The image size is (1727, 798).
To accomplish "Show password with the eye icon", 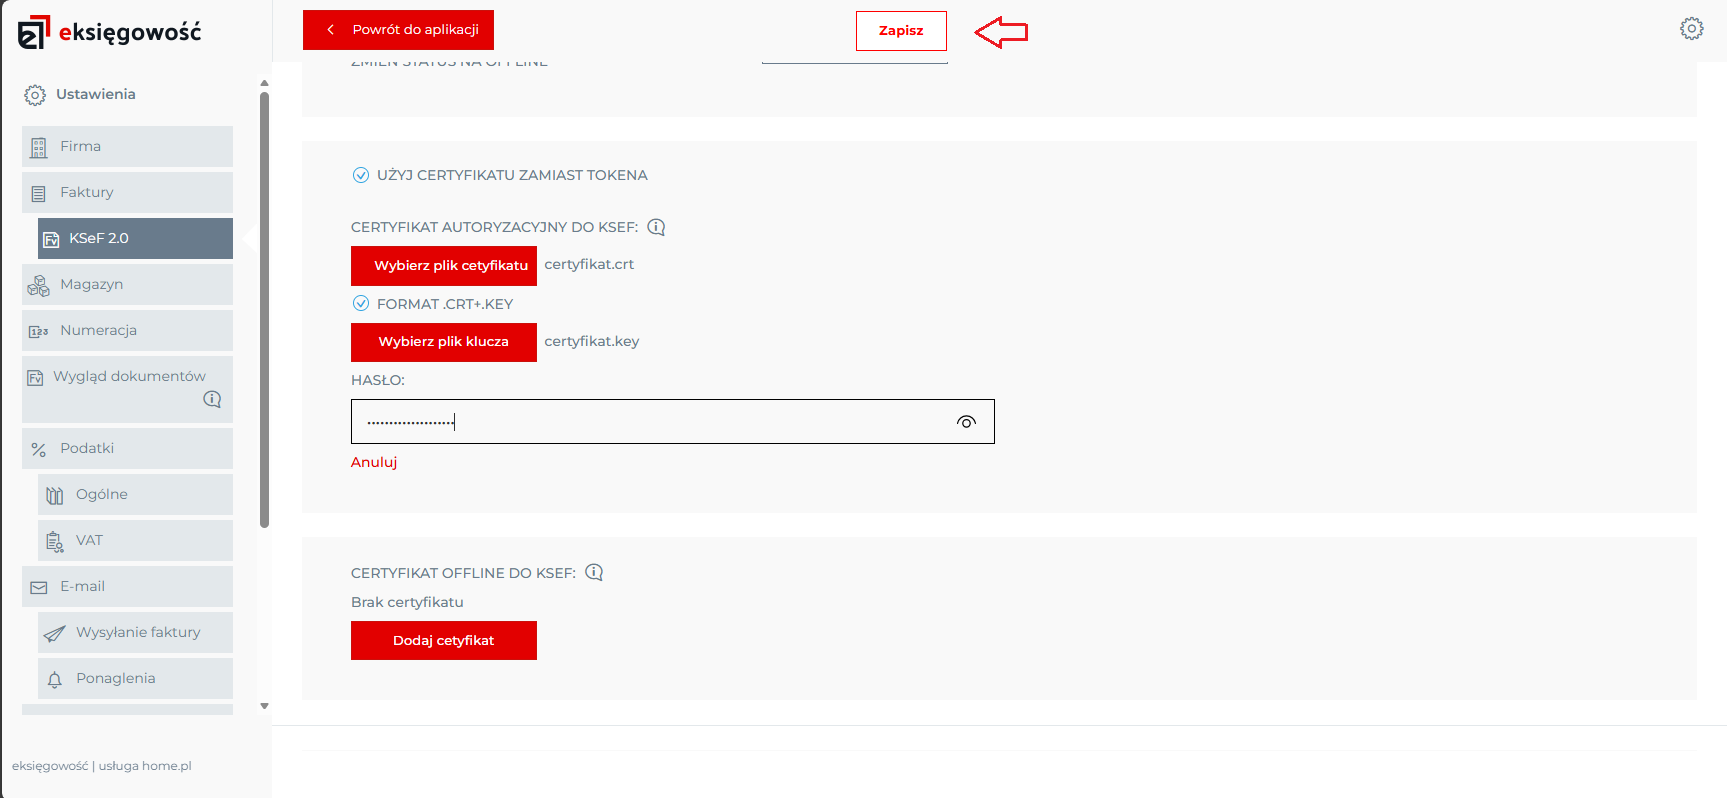I will [966, 422].
